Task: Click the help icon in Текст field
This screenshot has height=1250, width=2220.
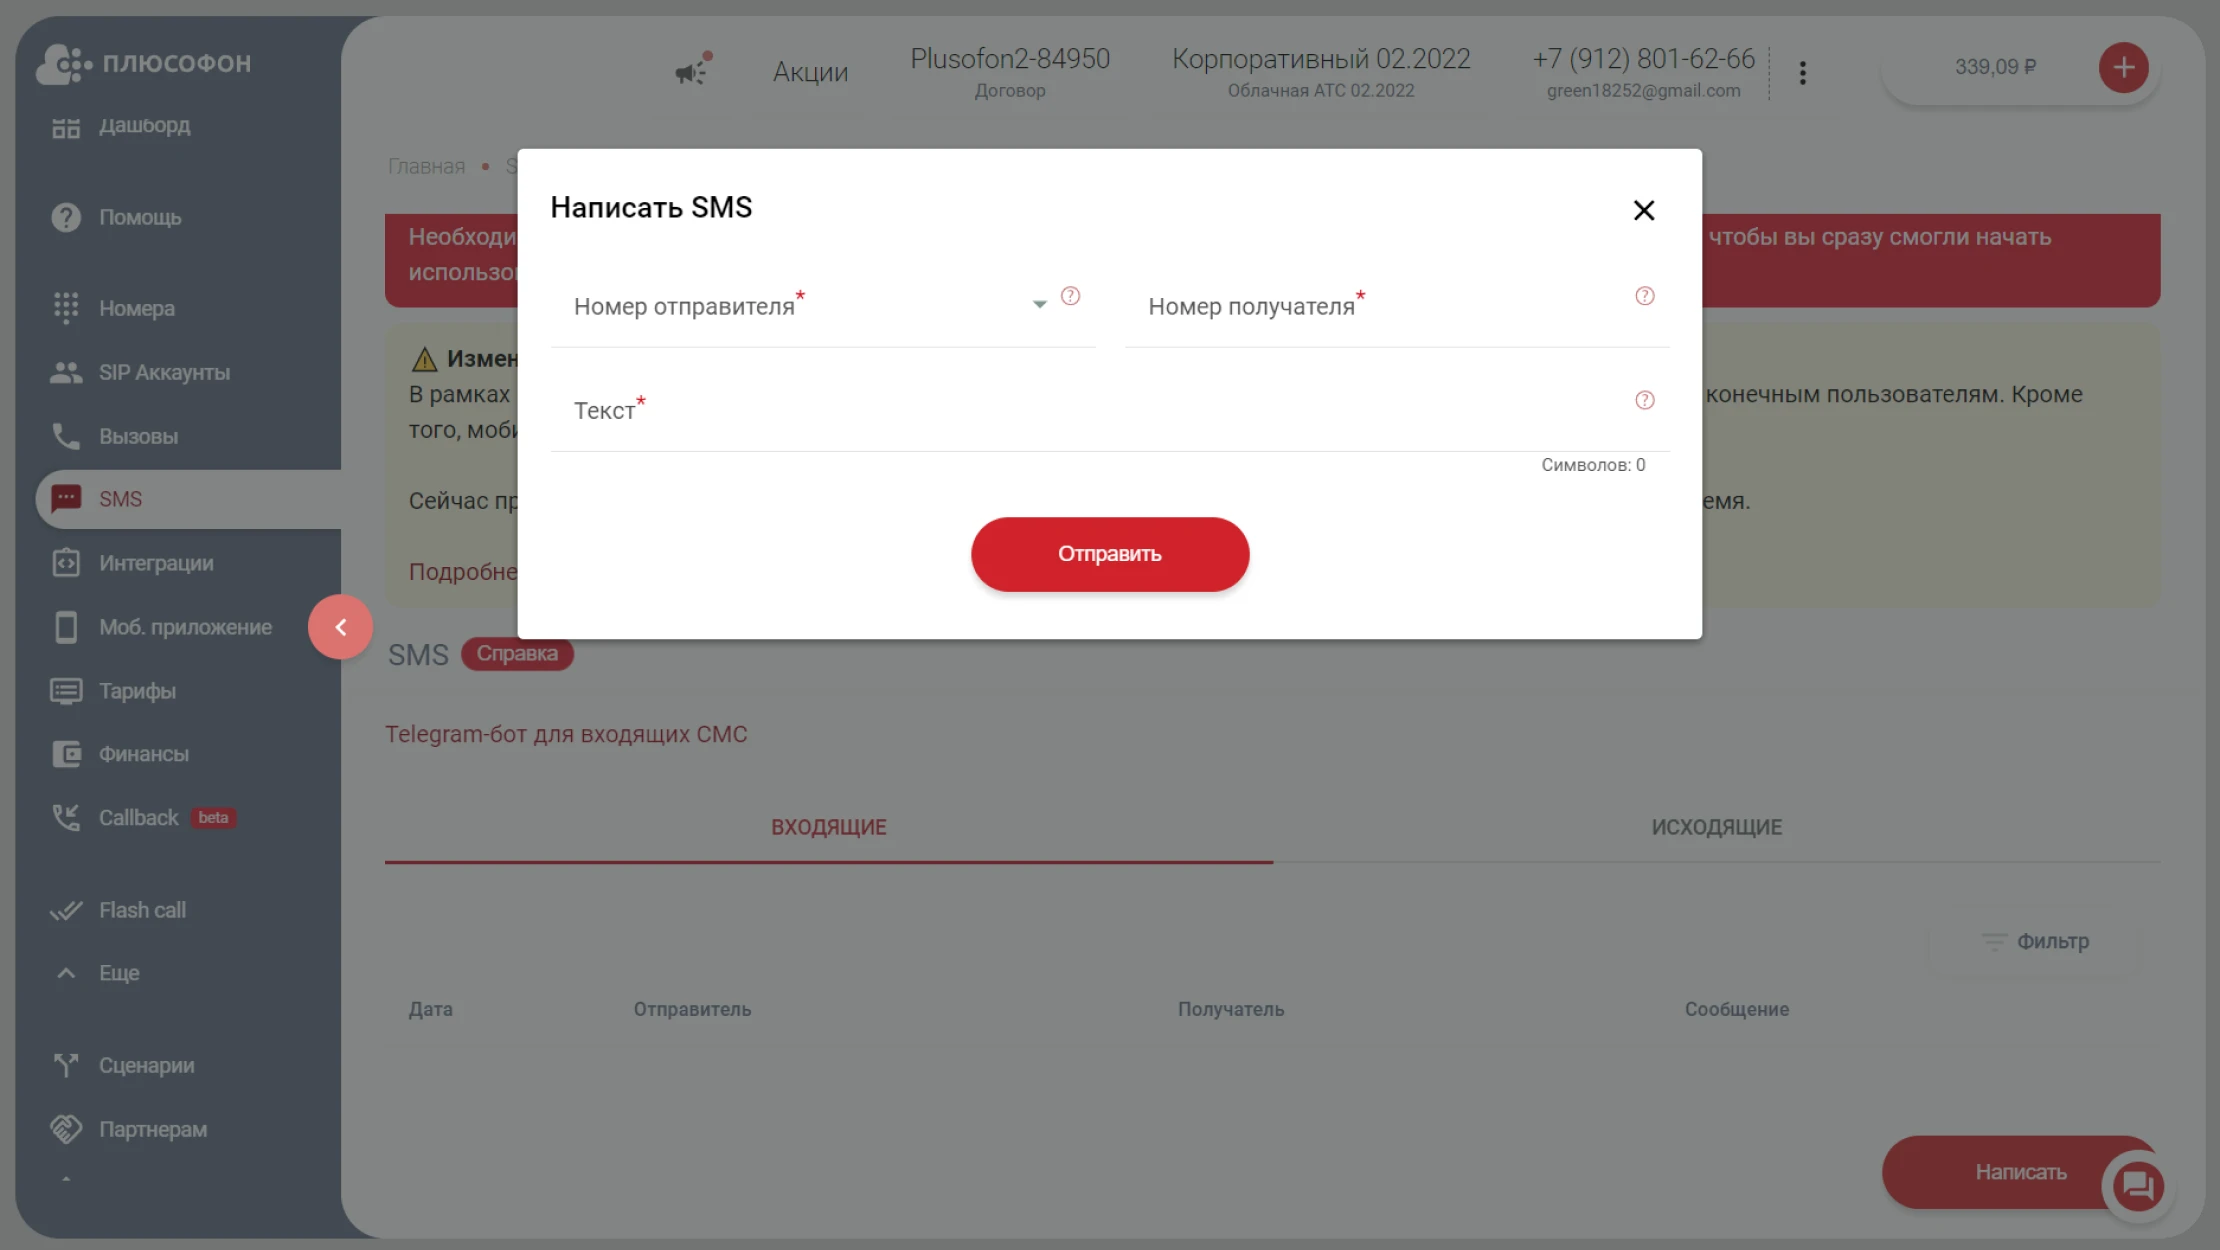Action: click(1644, 400)
